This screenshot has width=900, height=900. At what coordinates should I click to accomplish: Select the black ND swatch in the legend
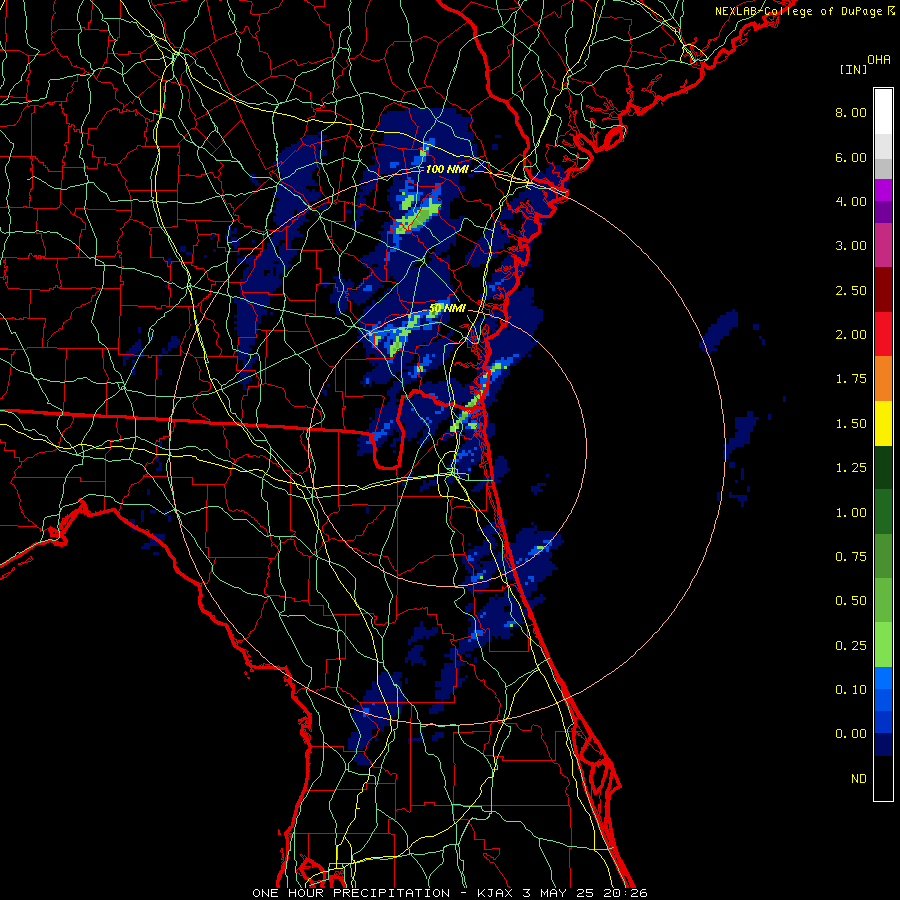tap(883, 778)
